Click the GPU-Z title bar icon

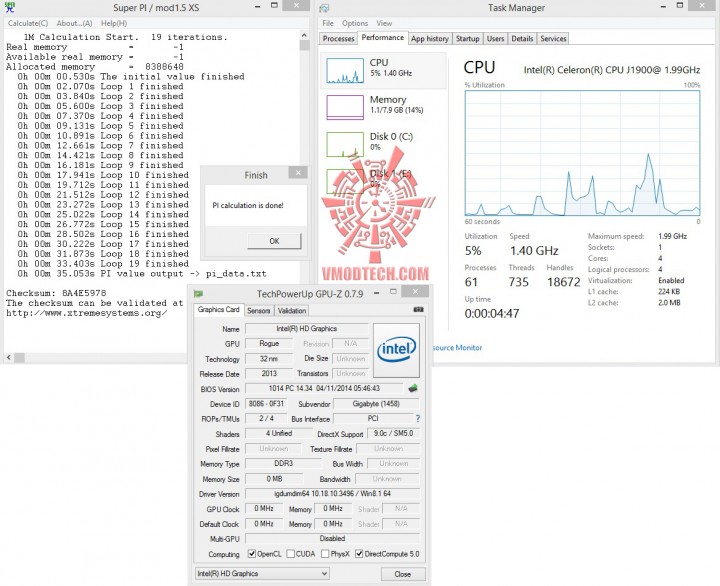click(x=198, y=293)
